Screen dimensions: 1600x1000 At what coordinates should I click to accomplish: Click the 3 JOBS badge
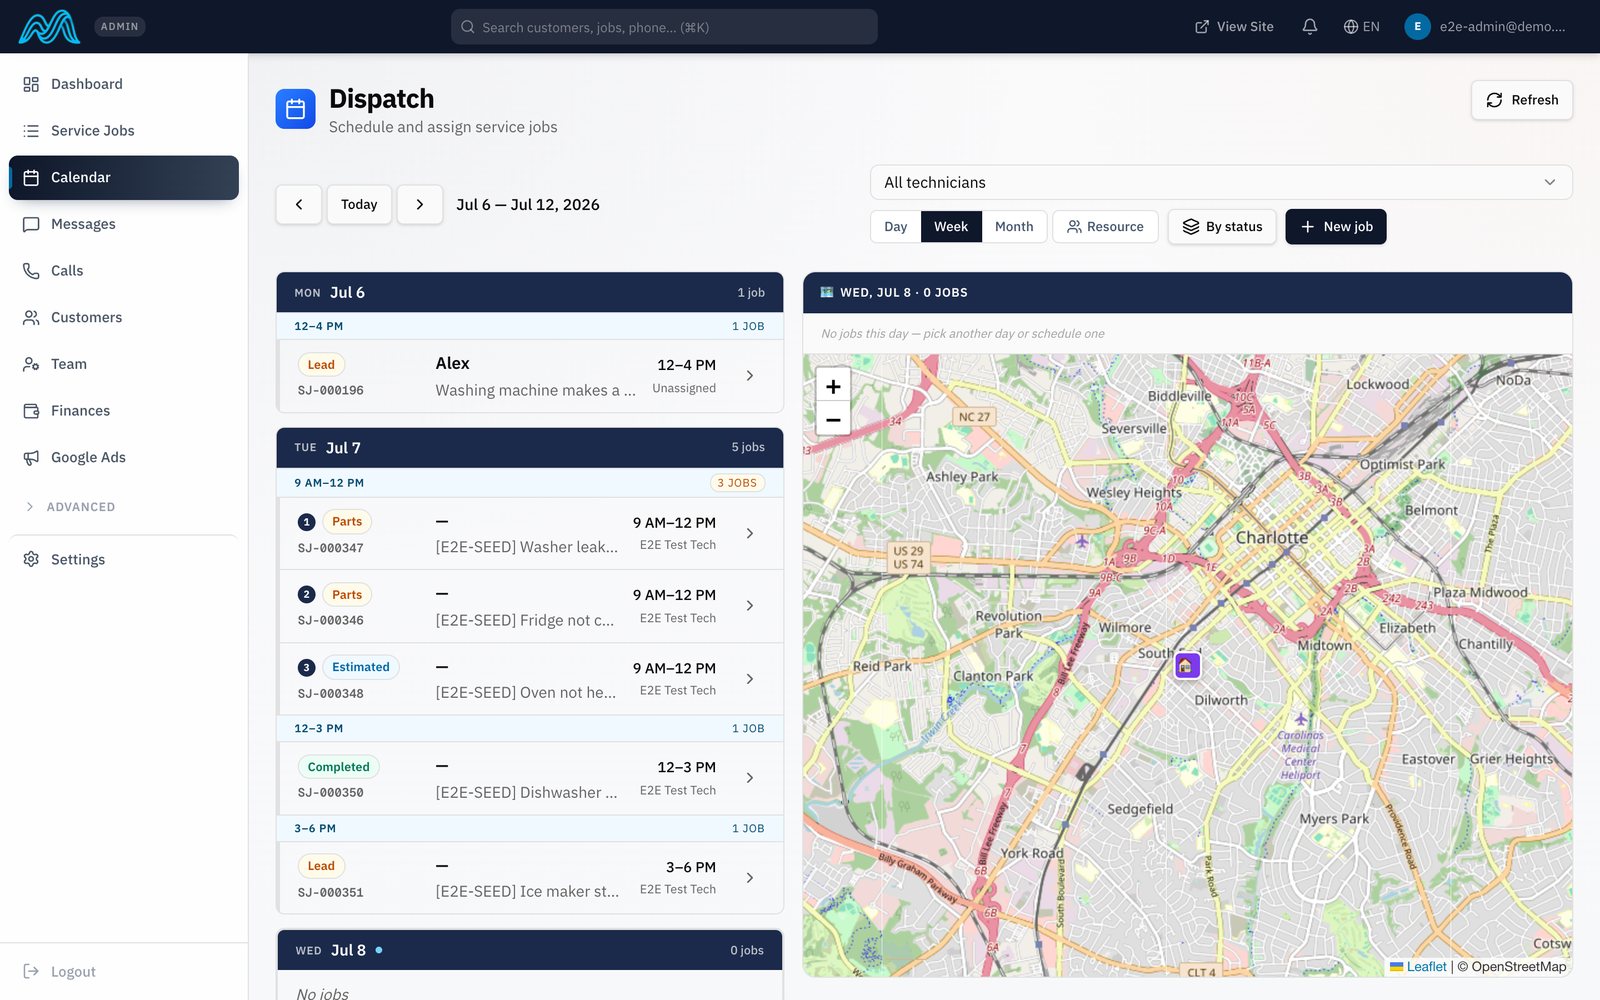(737, 483)
